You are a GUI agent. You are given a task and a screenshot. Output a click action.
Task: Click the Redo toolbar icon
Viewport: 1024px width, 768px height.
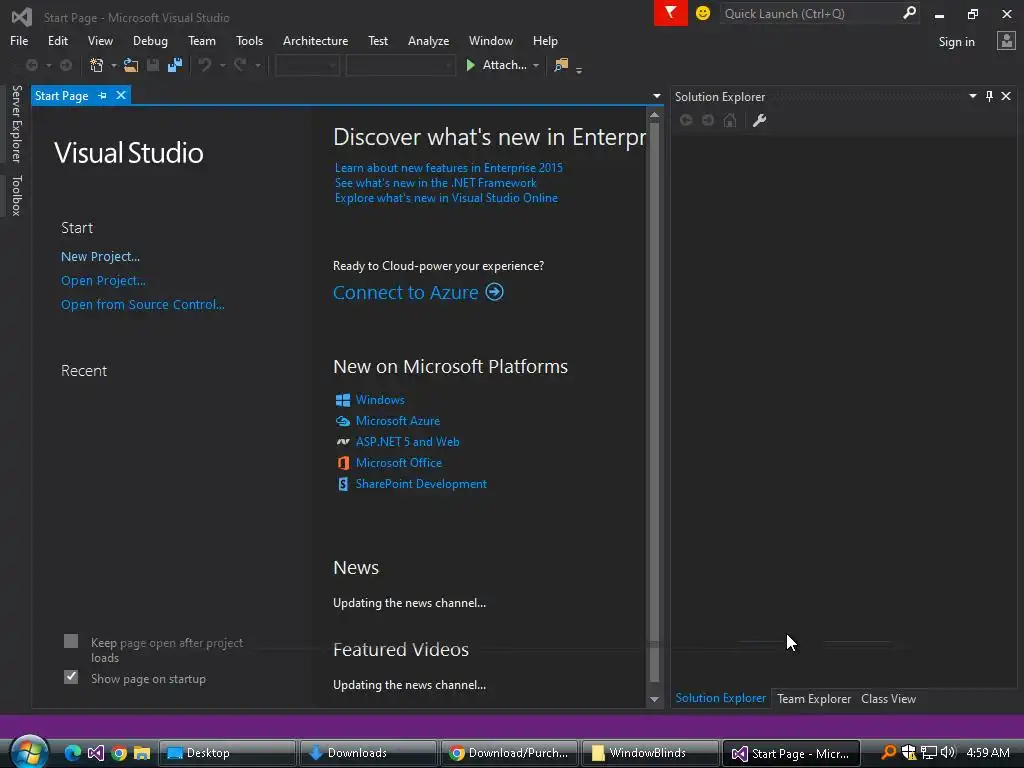point(240,65)
